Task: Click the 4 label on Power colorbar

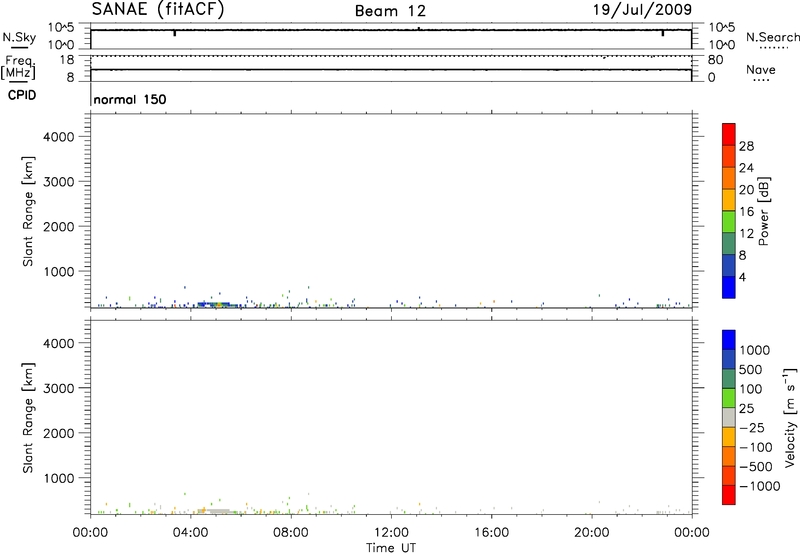Action: (x=742, y=277)
